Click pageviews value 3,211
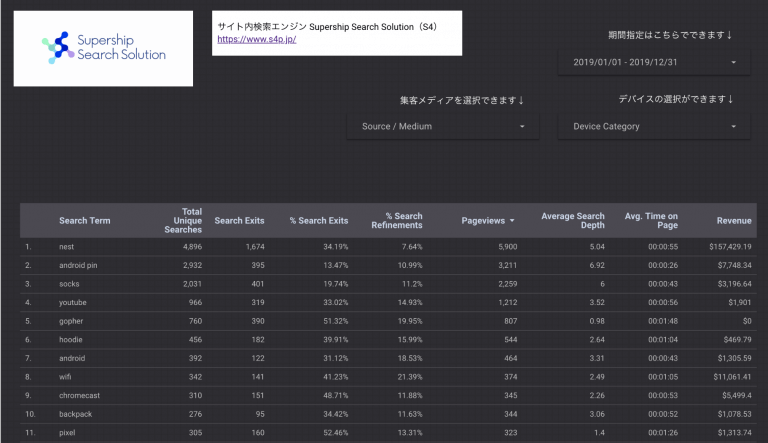Image resolution: width=768 pixels, height=443 pixels. (507, 265)
